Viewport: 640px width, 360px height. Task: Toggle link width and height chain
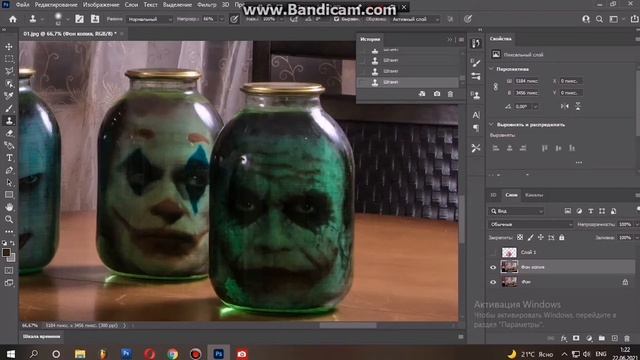(496, 87)
